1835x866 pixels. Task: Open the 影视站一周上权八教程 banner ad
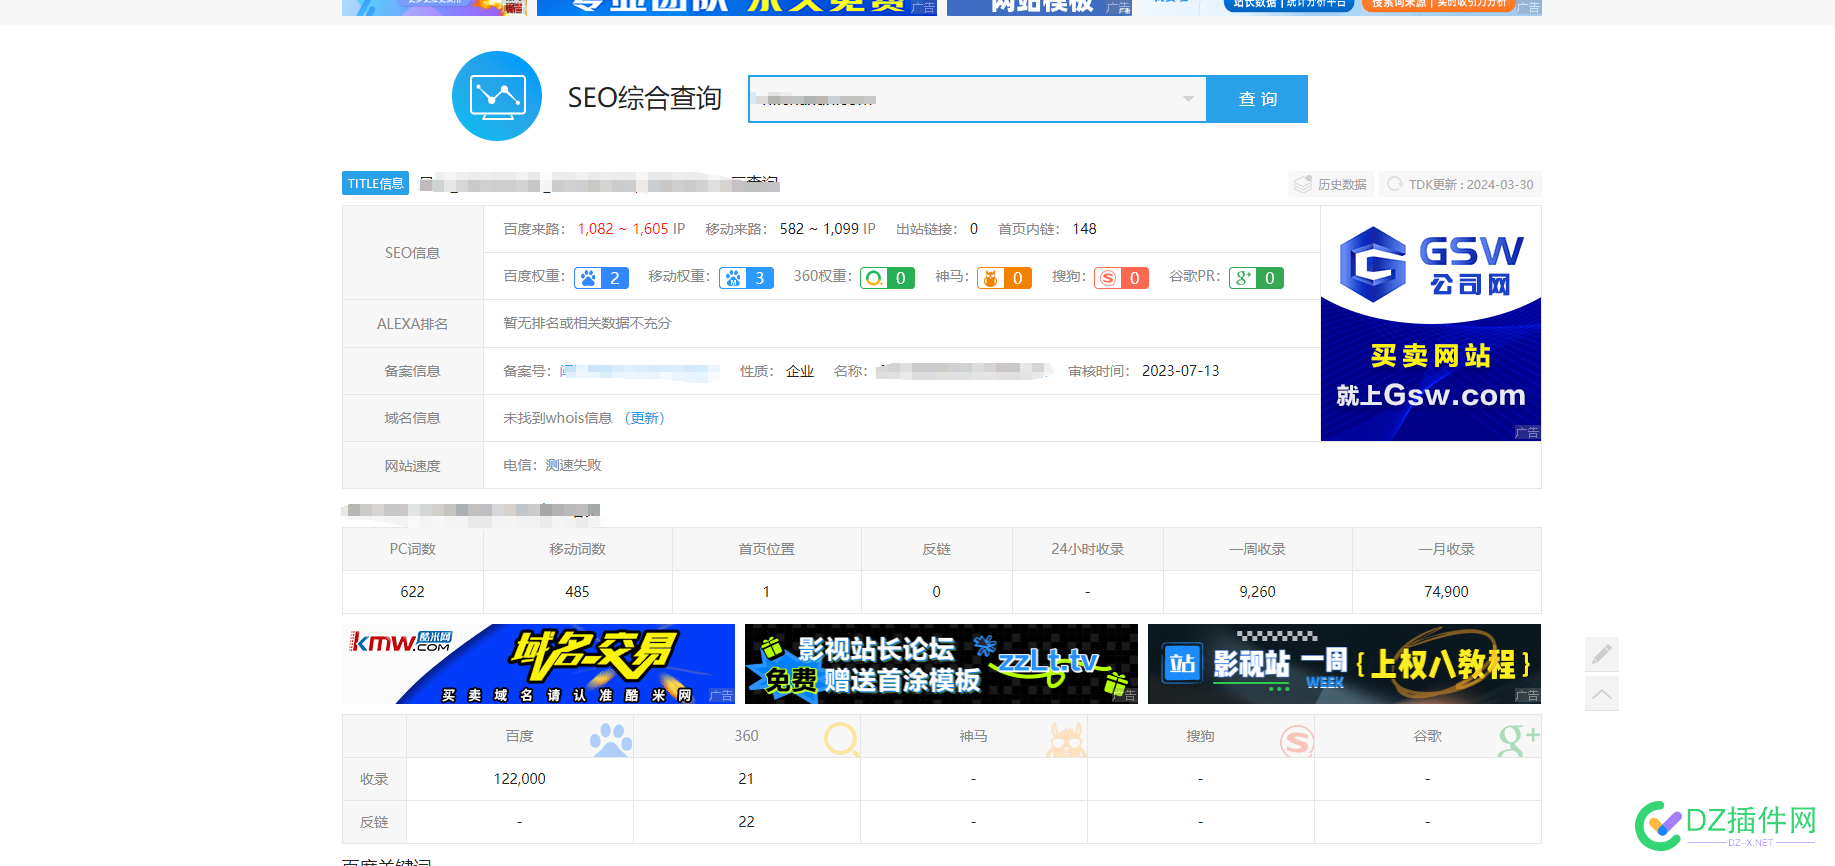[1344, 664]
